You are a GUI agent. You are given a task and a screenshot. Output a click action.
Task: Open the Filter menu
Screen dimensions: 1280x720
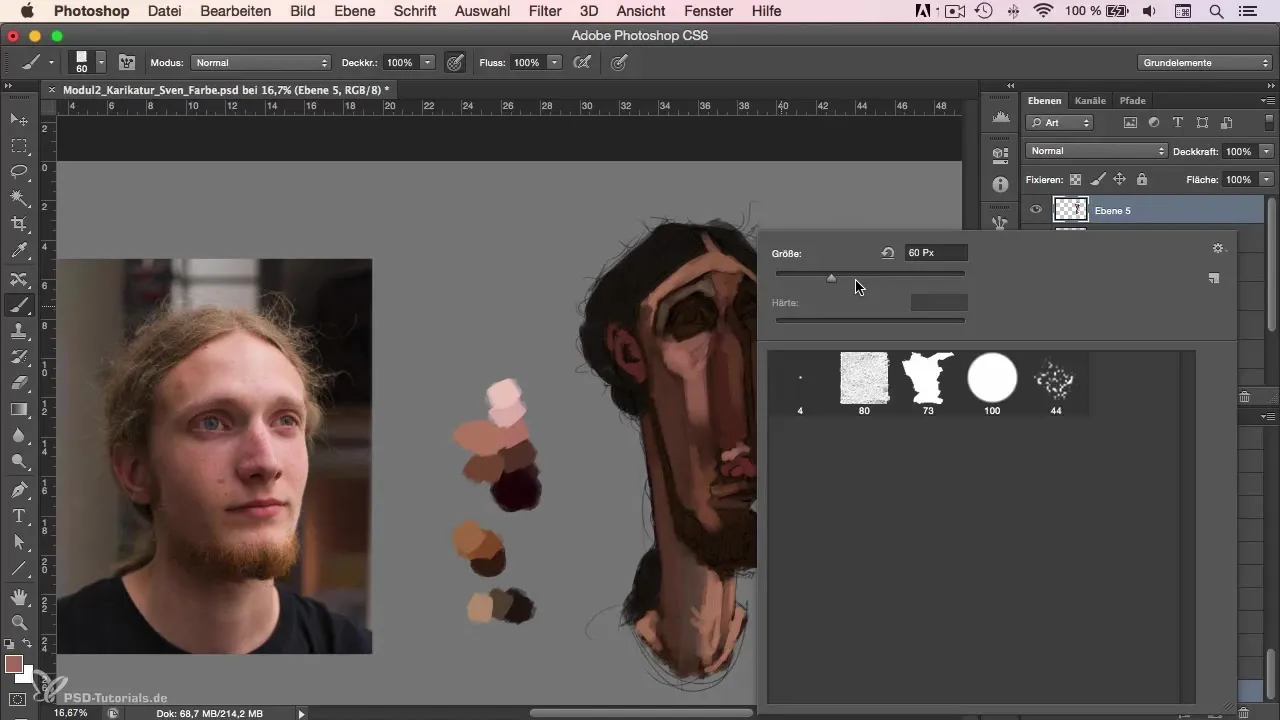click(544, 11)
